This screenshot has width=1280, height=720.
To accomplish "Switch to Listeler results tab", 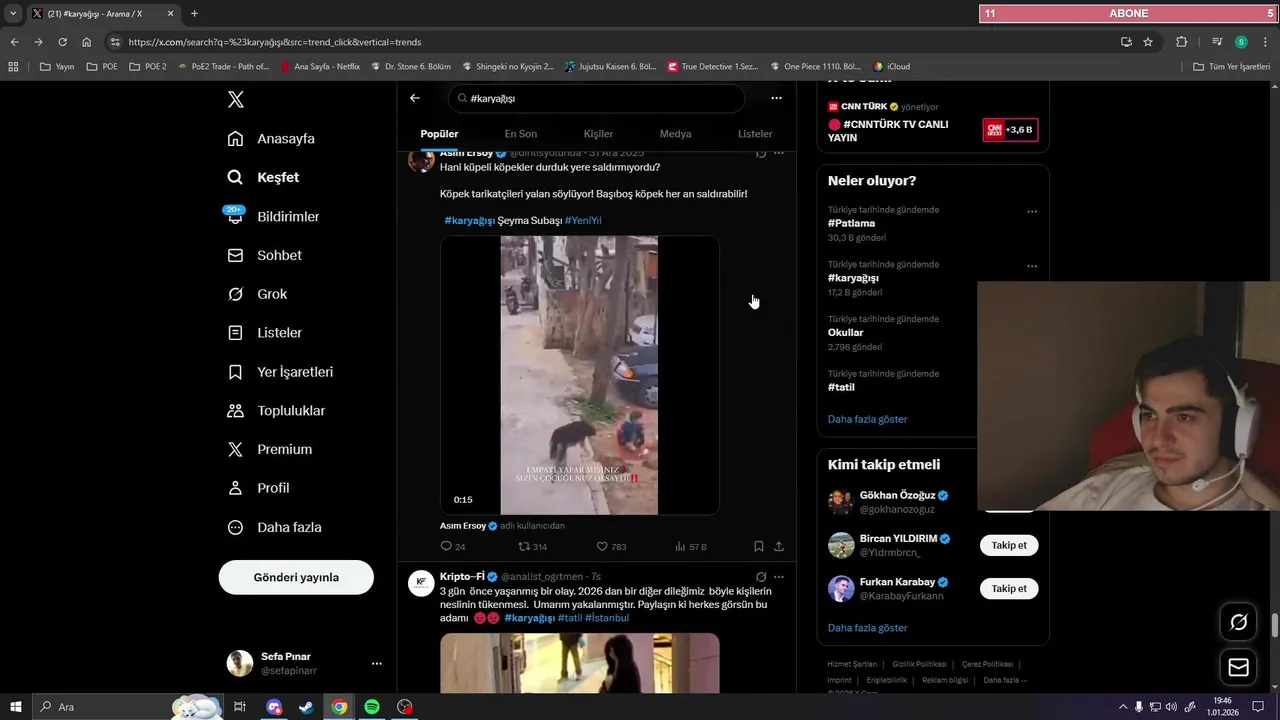I will pyautogui.click(x=755, y=134).
